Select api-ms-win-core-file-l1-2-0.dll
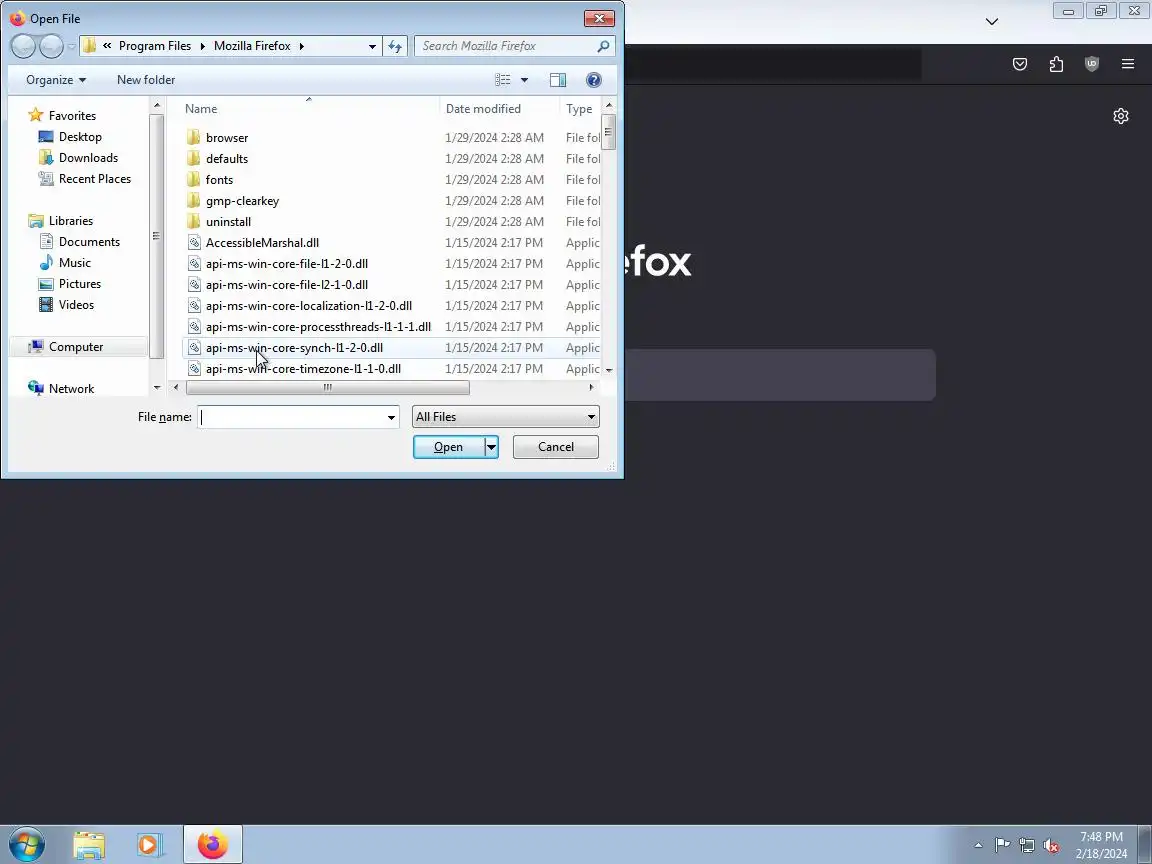The image size is (1152, 864). (x=287, y=263)
